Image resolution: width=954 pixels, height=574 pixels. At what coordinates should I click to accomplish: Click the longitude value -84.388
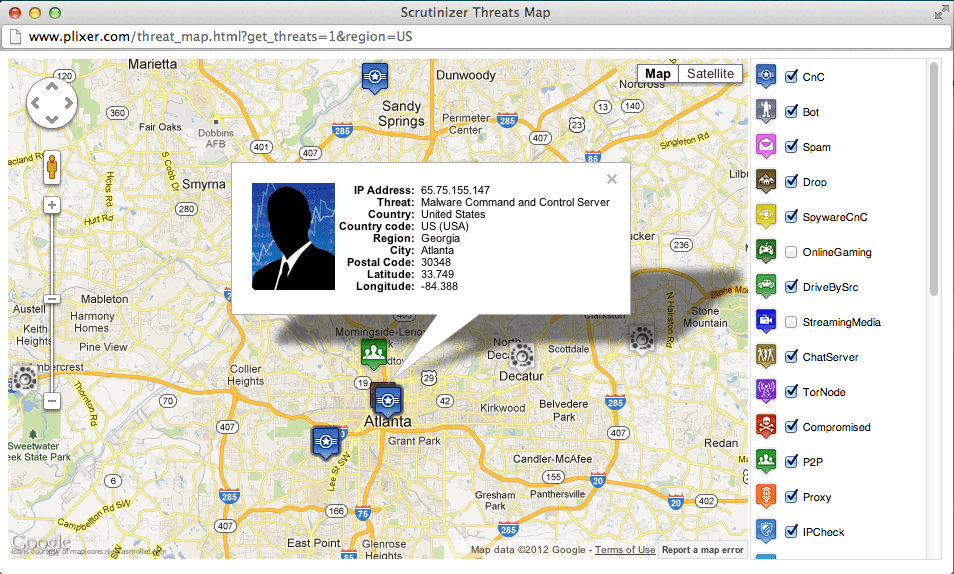click(439, 287)
